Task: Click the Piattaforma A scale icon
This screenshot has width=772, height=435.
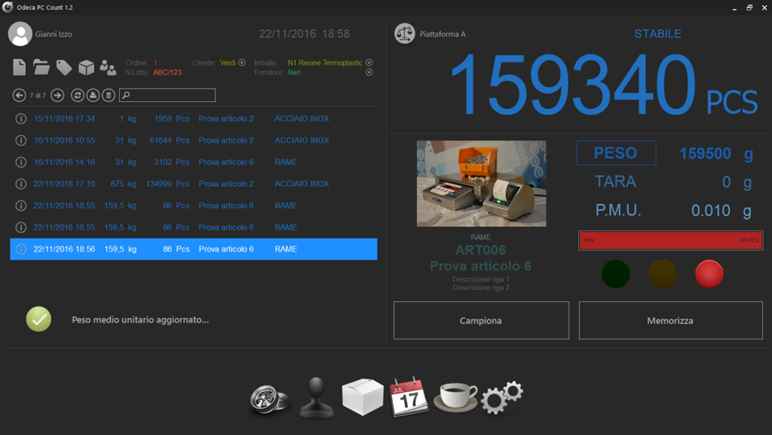Action: 405,33
